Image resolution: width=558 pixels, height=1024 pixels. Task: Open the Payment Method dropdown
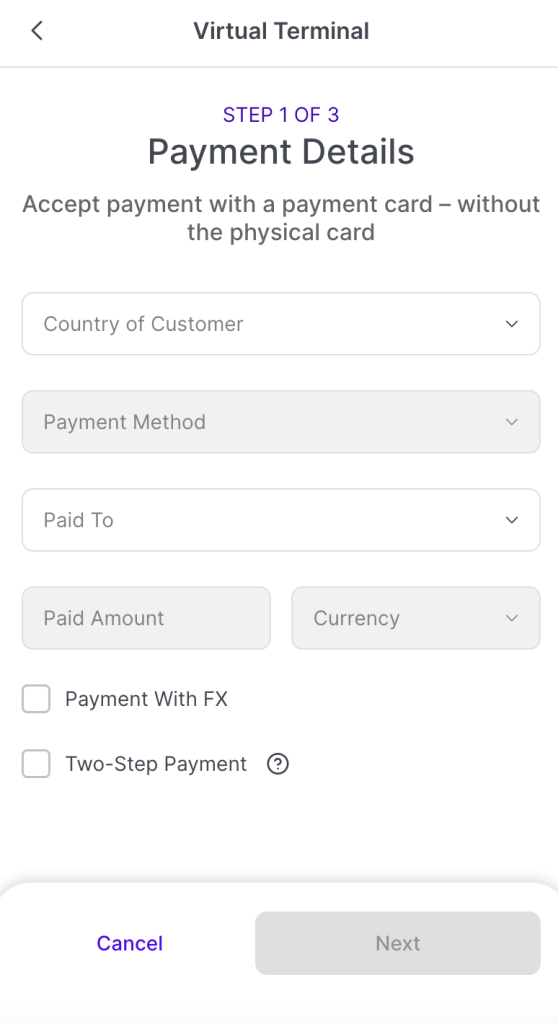click(x=281, y=422)
